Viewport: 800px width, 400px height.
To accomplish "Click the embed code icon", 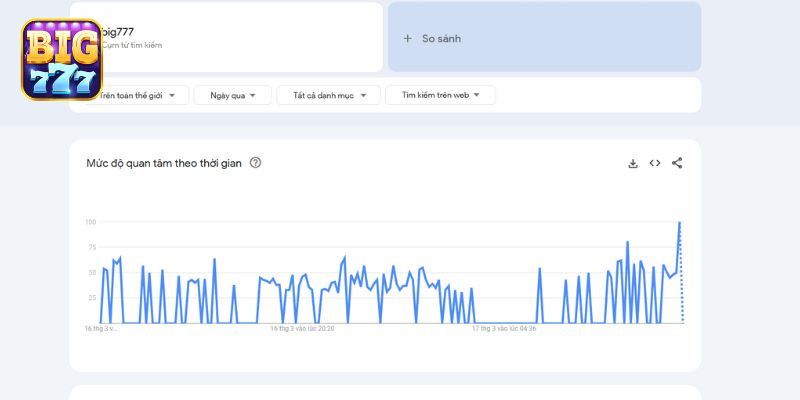I will pos(655,163).
